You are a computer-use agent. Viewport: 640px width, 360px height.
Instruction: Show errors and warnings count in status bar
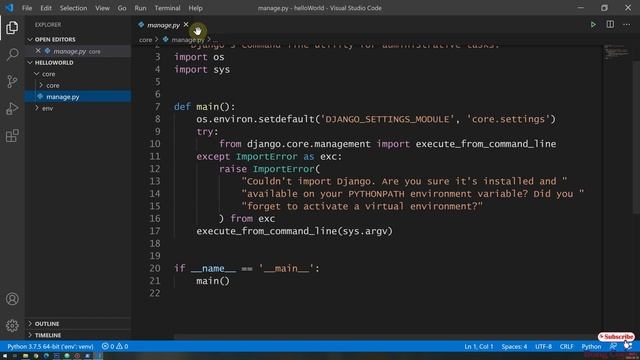115,346
